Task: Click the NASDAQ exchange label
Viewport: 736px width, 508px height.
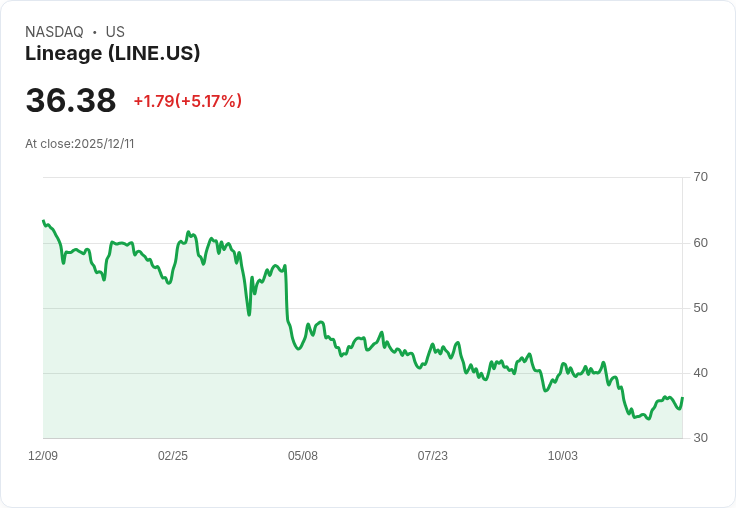Action: pos(54,32)
